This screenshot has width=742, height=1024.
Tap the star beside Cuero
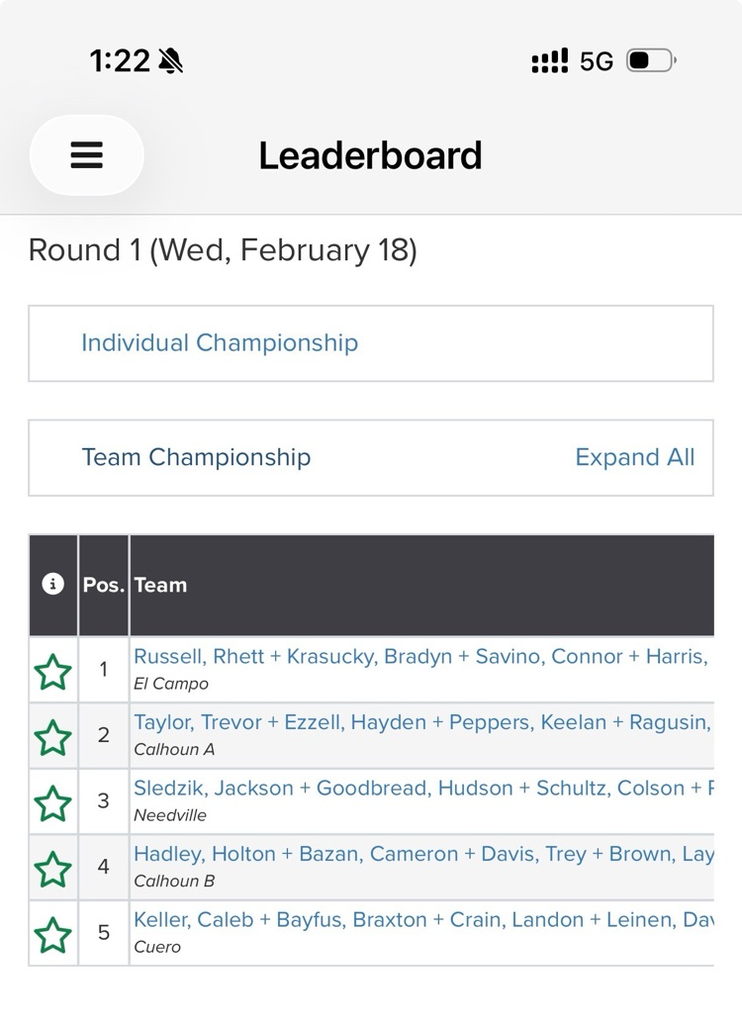pyautogui.click(x=53, y=936)
